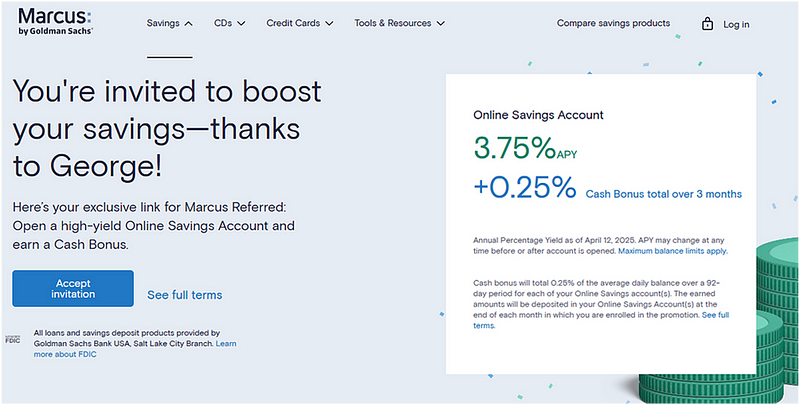Expand the CDs menu chevron

tap(241, 23)
